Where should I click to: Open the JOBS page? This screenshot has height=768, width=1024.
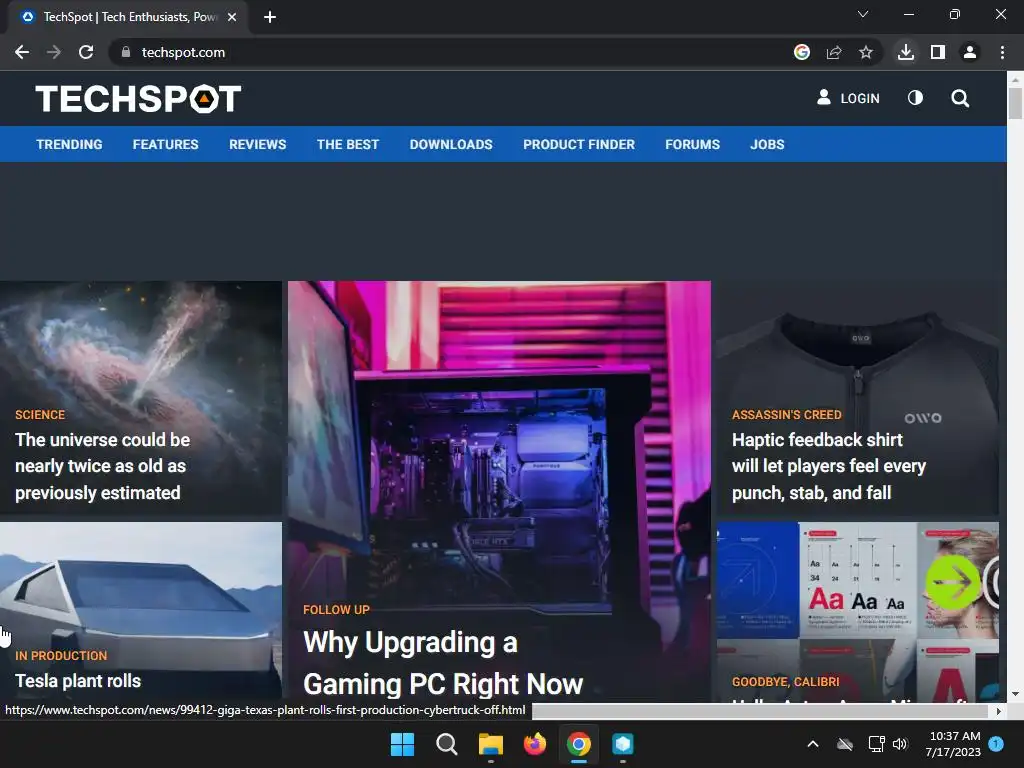(767, 144)
